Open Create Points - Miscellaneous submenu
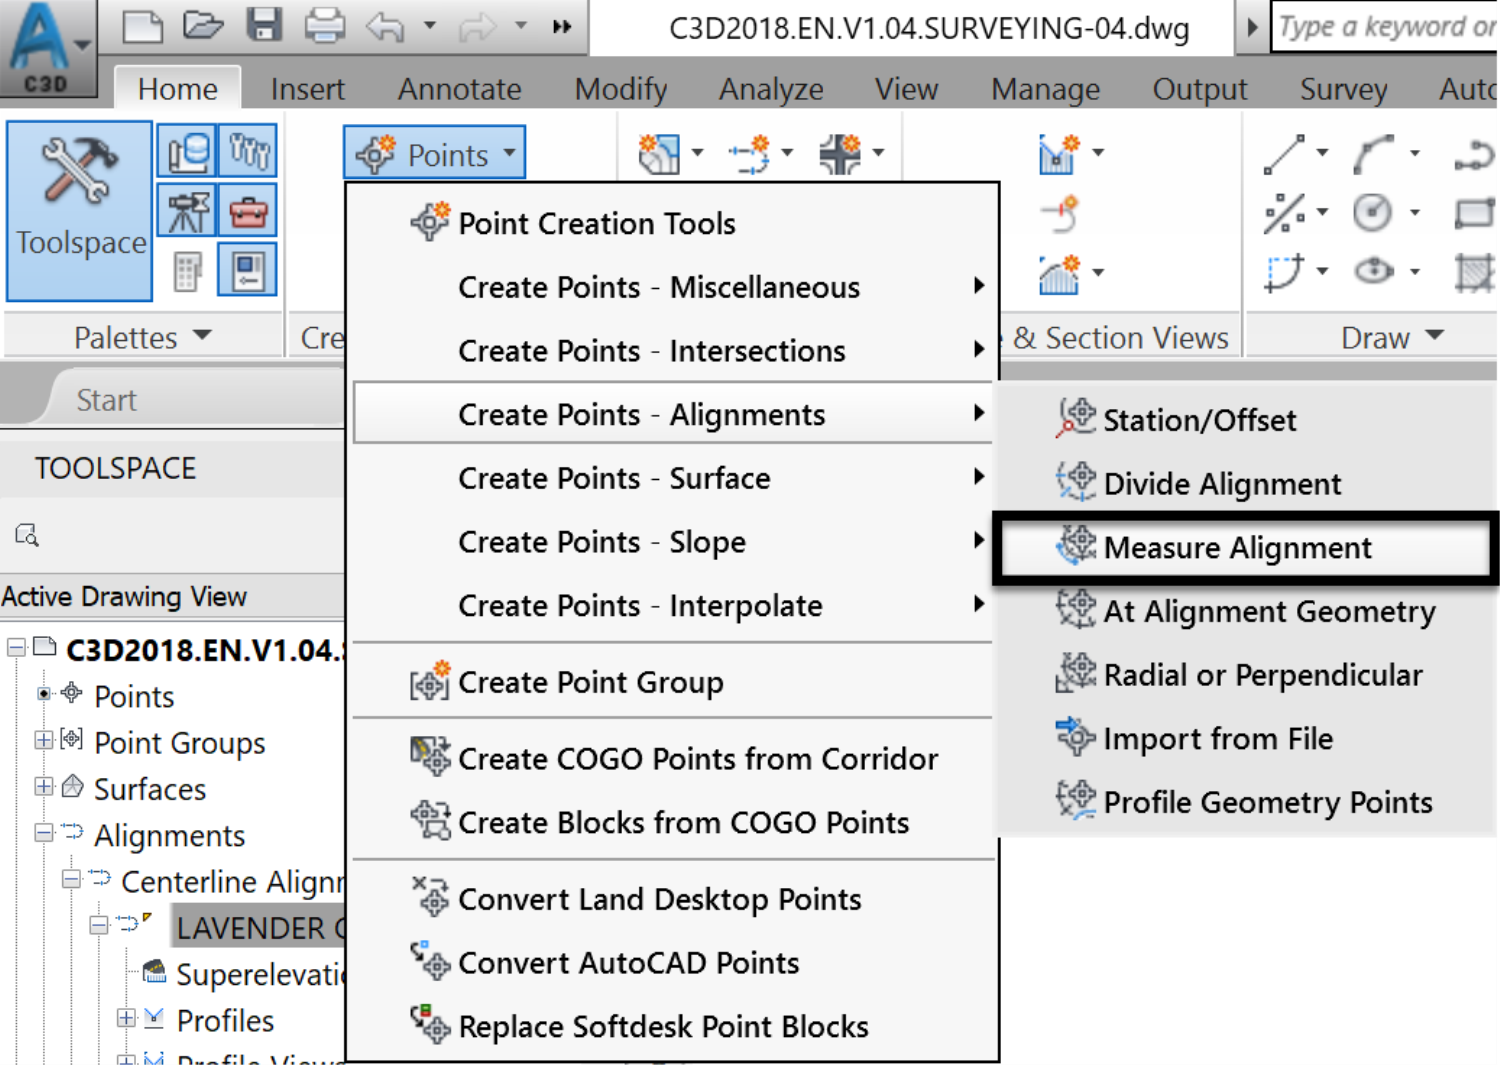Viewport: 1500px width, 1066px height. pyautogui.click(x=672, y=287)
